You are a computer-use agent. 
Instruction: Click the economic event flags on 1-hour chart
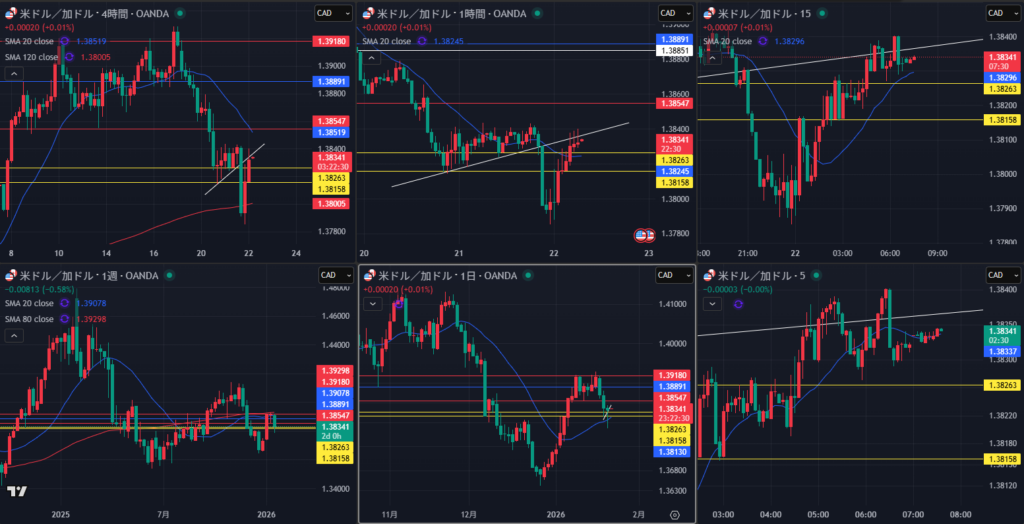pyautogui.click(x=645, y=235)
